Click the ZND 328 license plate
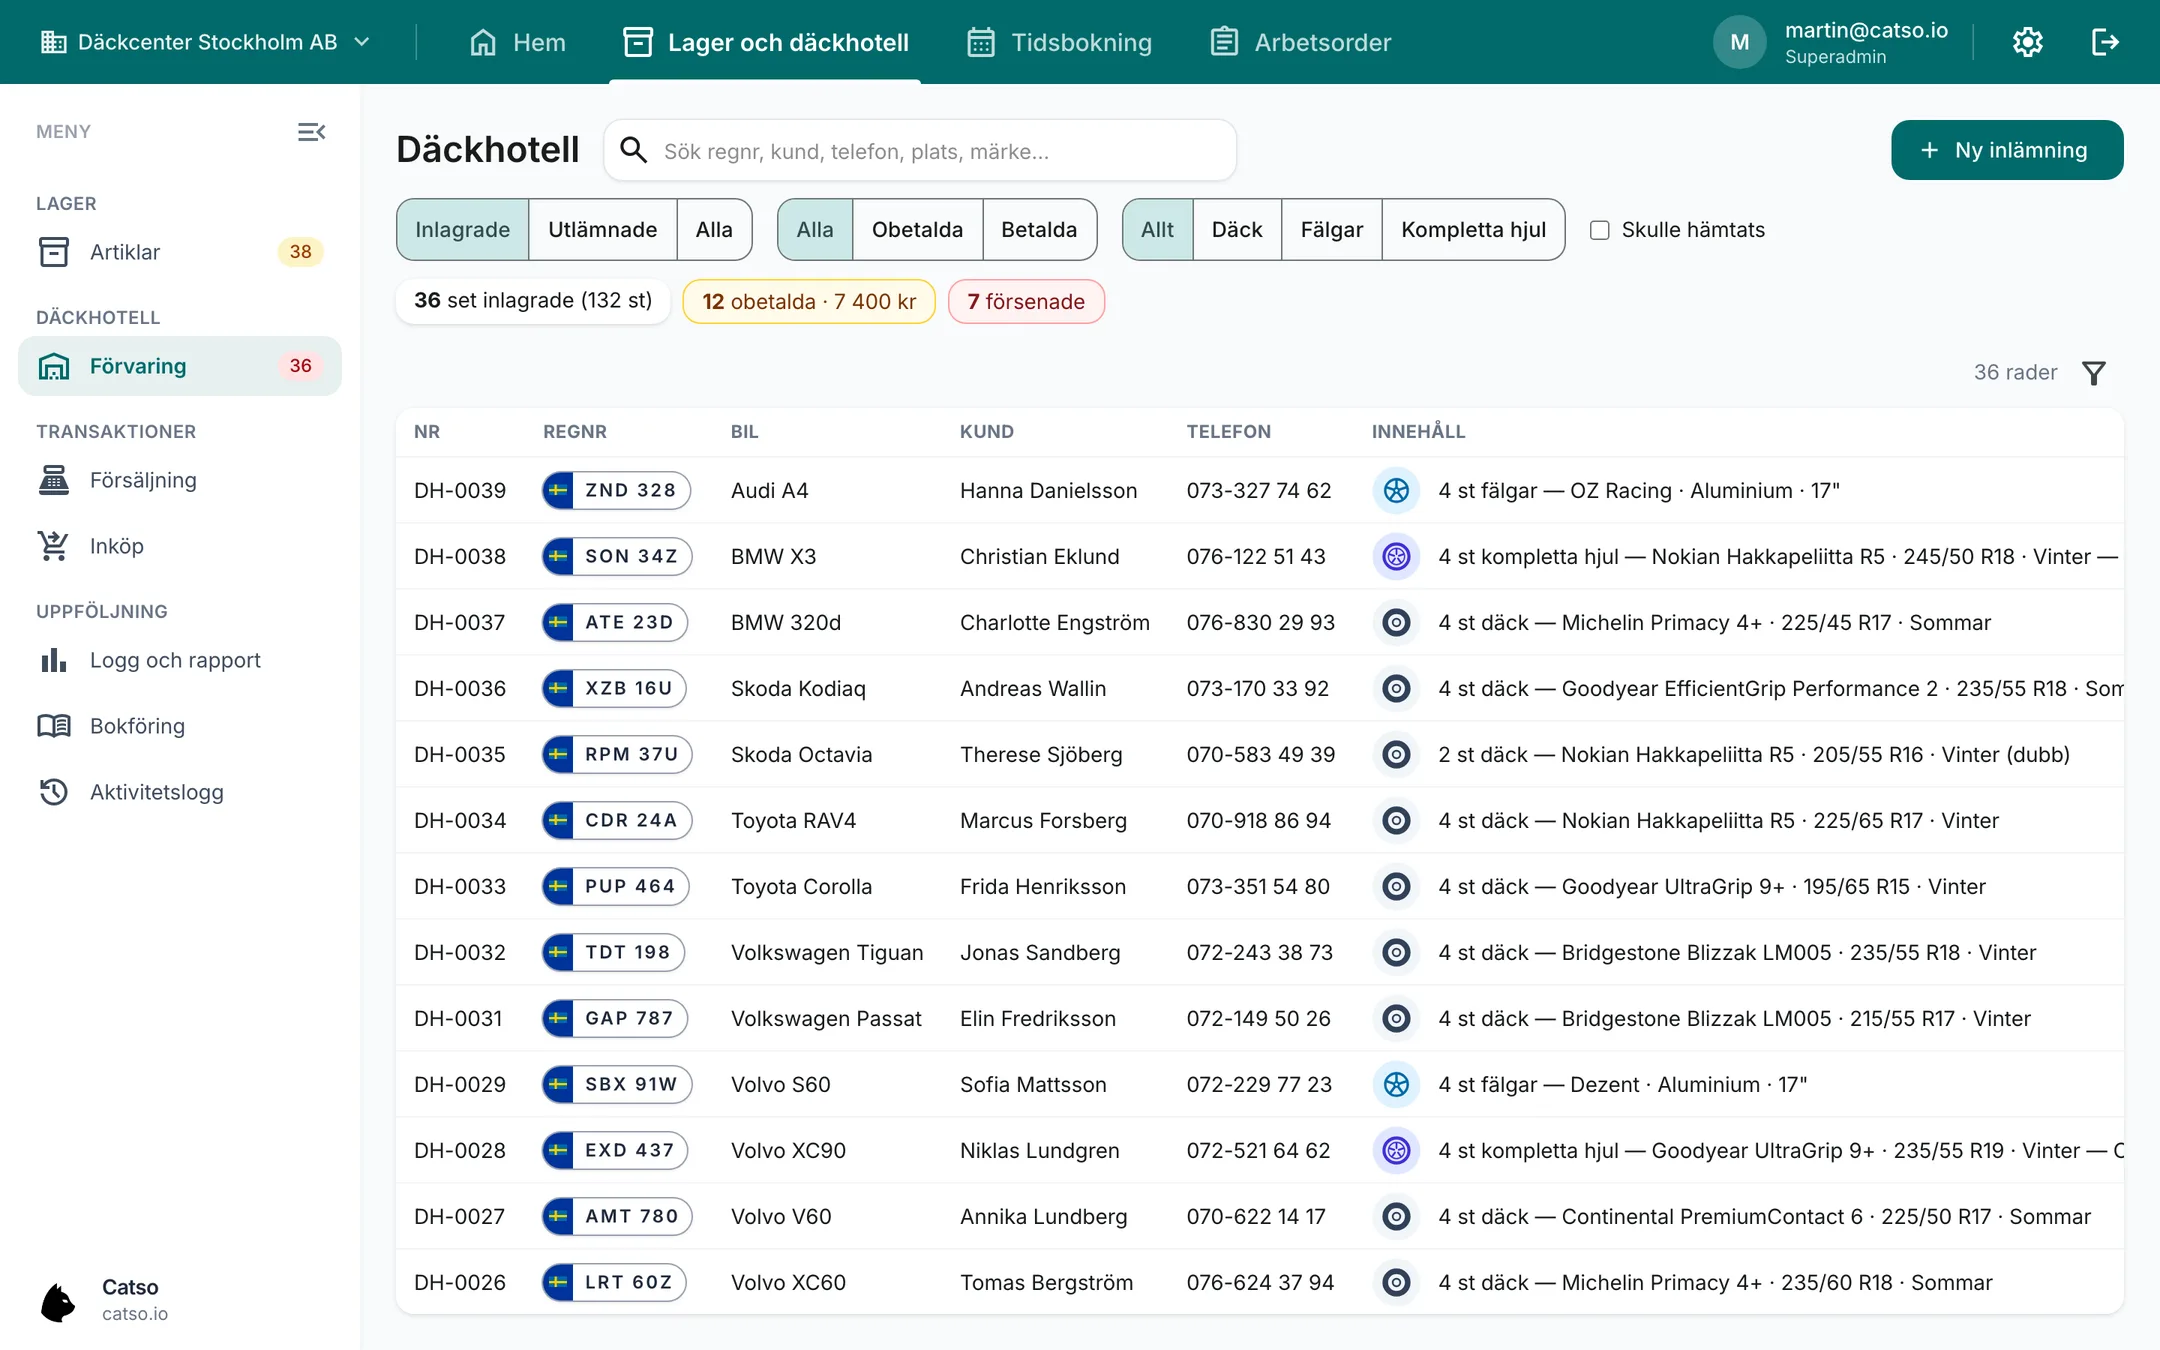The height and width of the screenshot is (1350, 2160). coord(616,490)
